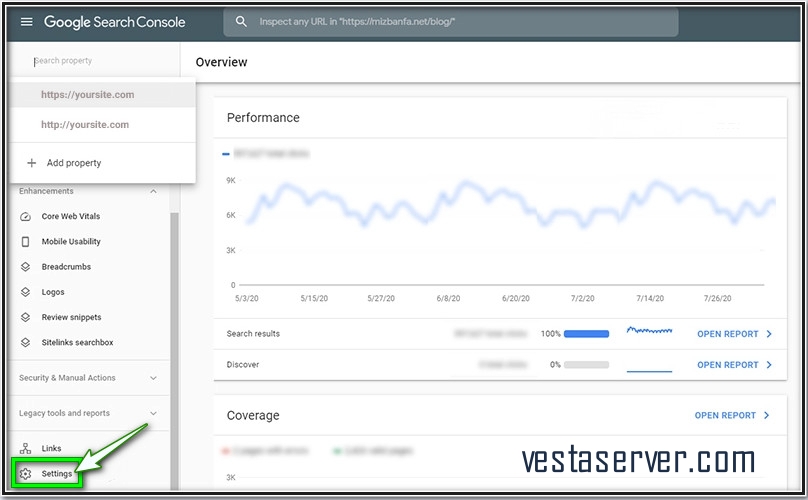Click the Logos layers icon
The width and height of the screenshot is (808, 500).
point(25,292)
